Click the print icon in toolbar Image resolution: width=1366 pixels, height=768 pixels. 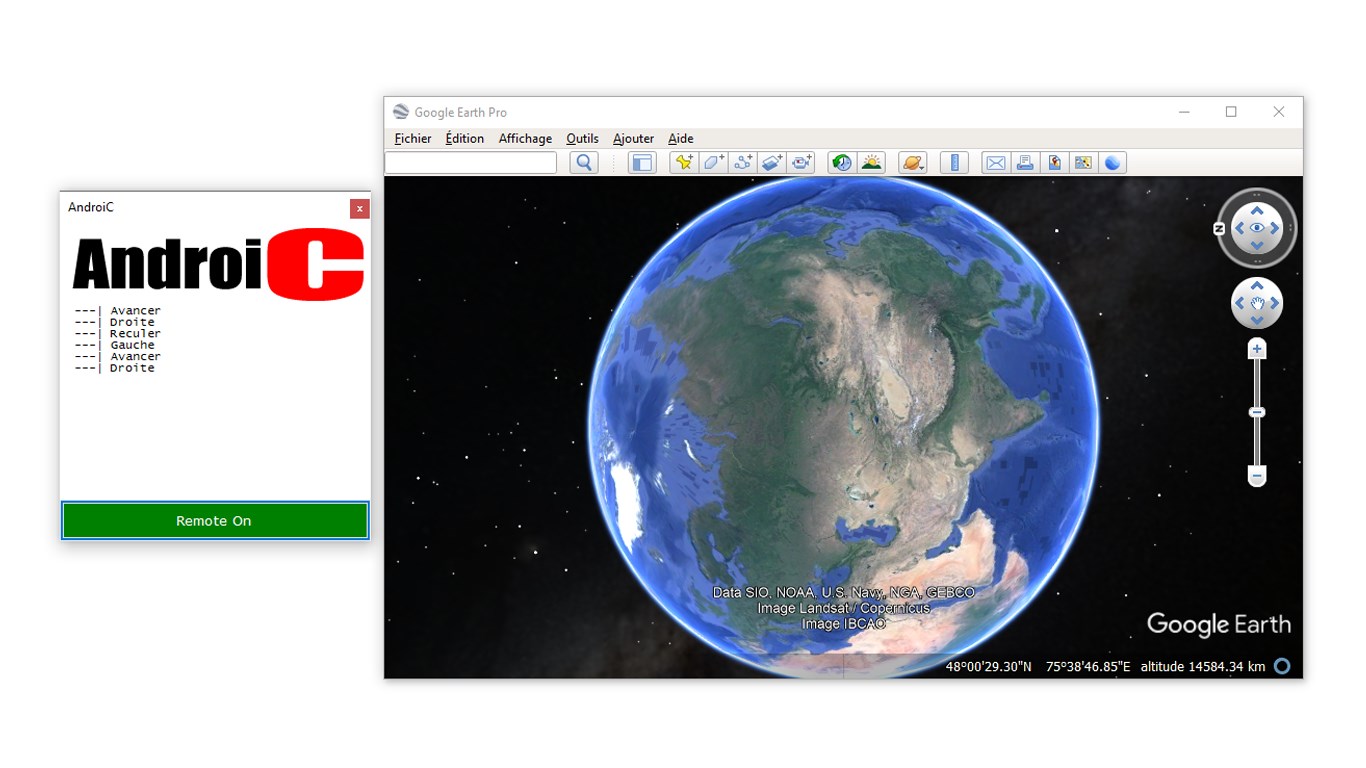[x=1025, y=162]
